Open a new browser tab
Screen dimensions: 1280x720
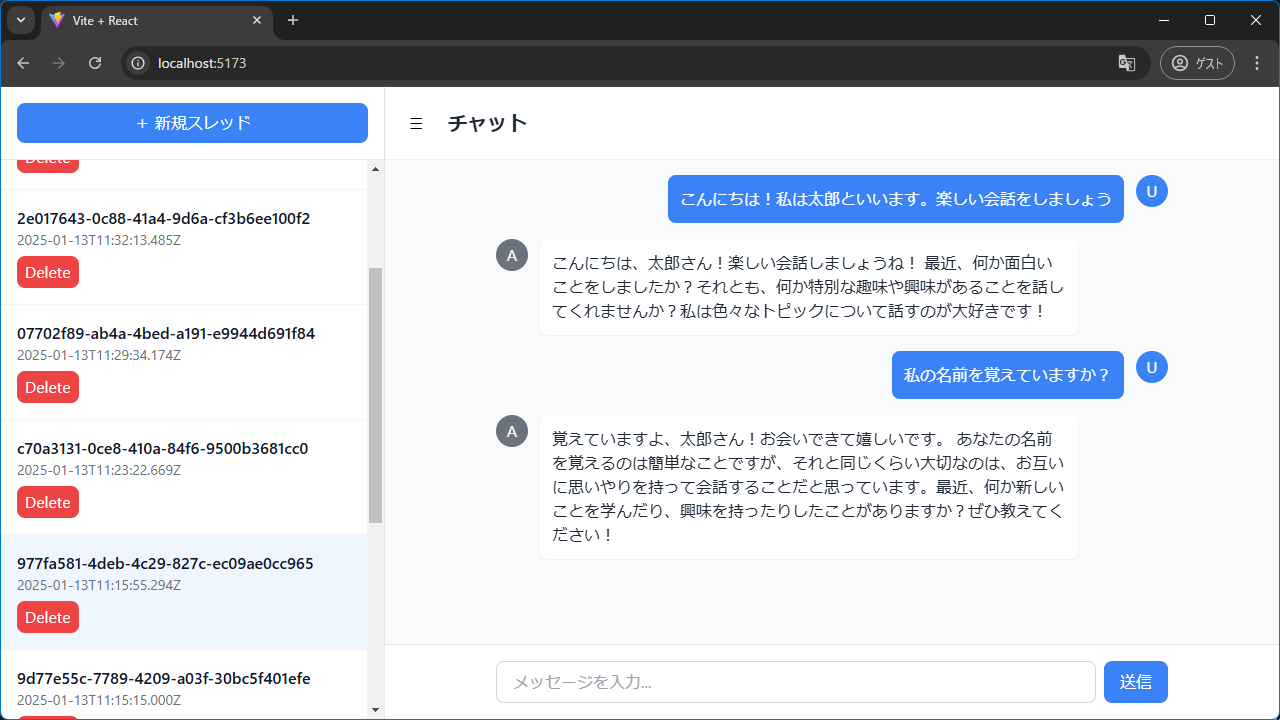[x=293, y=20]
